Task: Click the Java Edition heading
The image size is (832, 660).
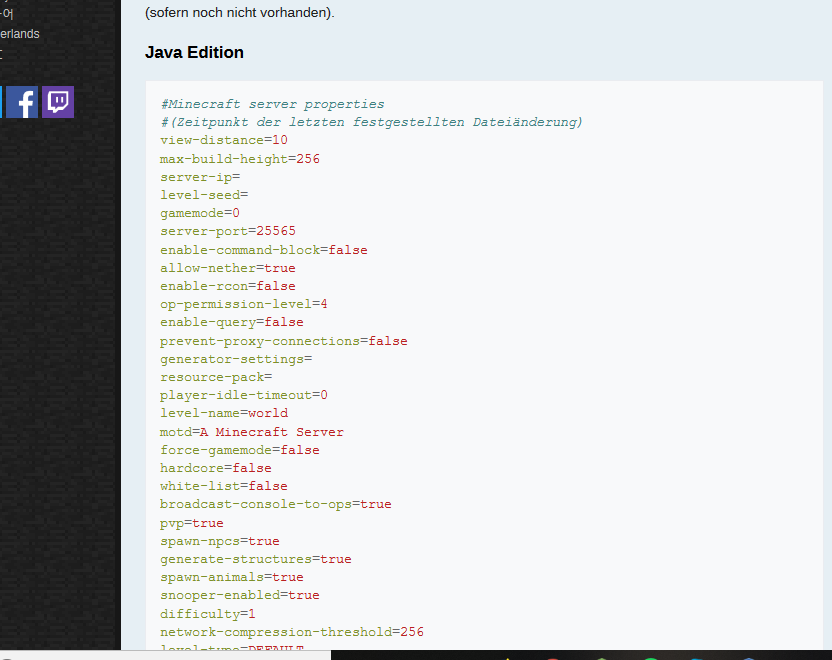Action: coord(194,53)
